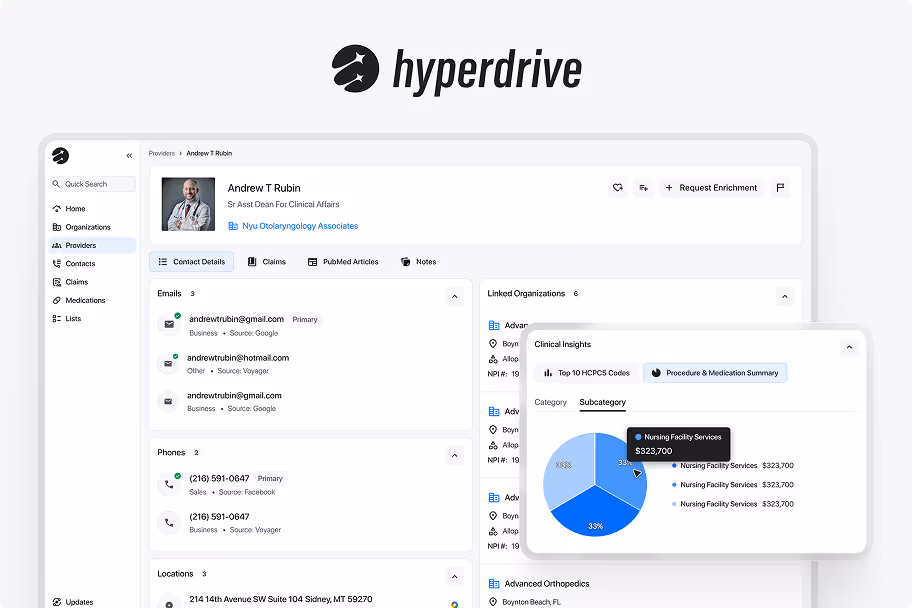Click the primary gmail email icon
Viewport: 912px width, 608px height.
pos(169,324)
